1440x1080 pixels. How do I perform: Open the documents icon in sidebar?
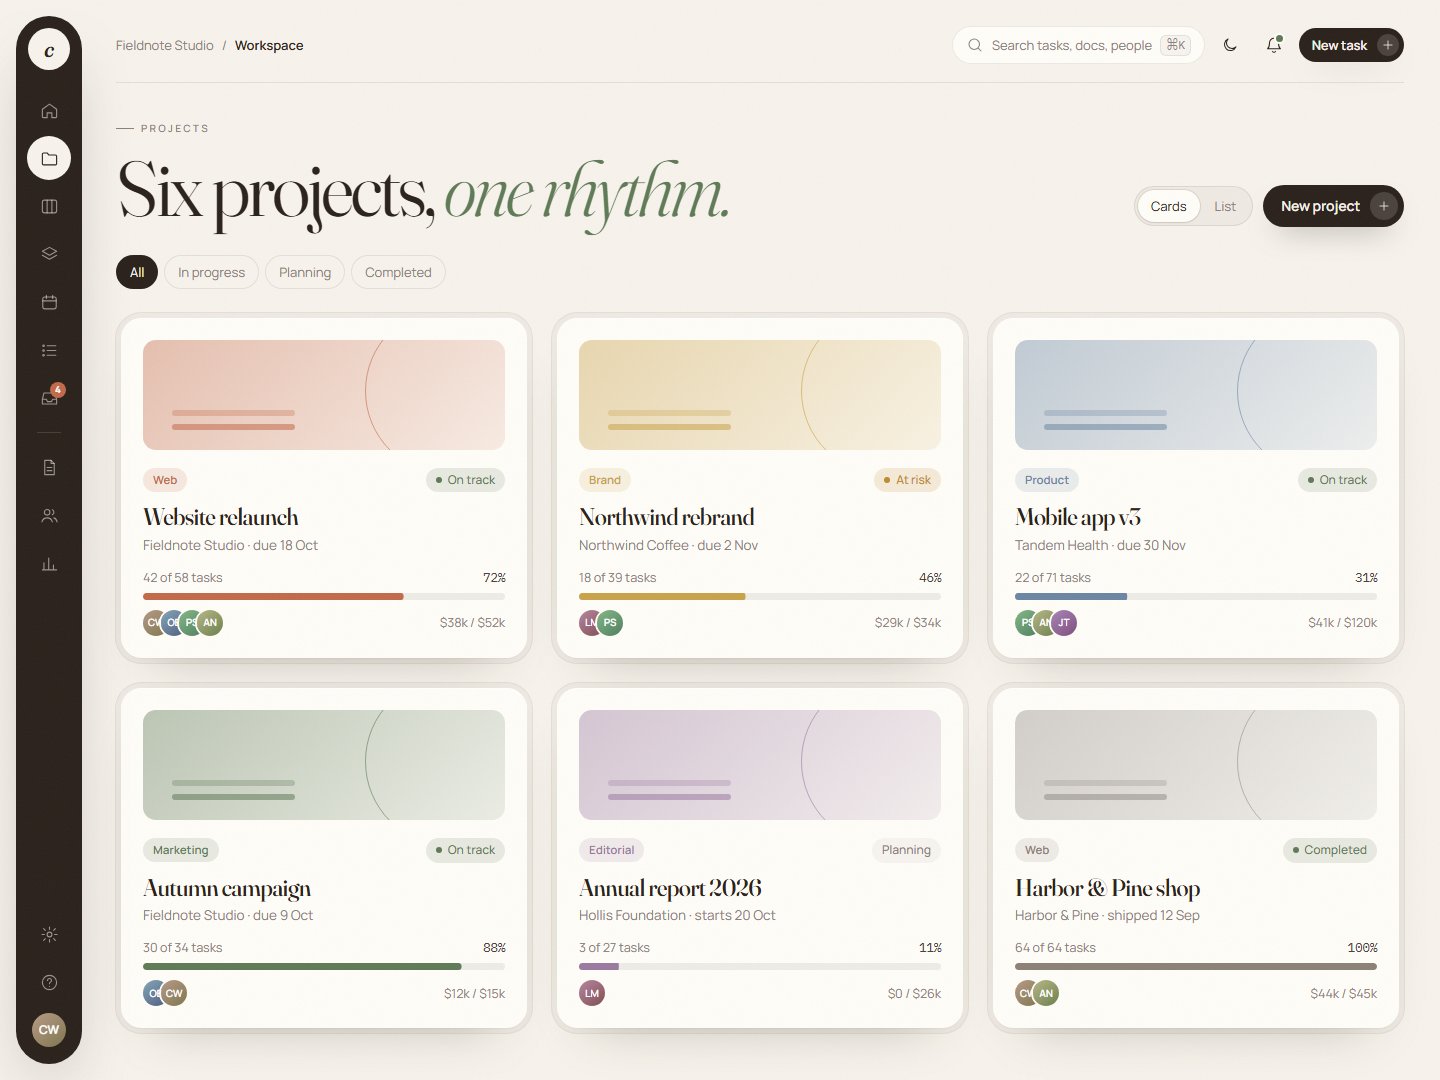pos(49,467)
